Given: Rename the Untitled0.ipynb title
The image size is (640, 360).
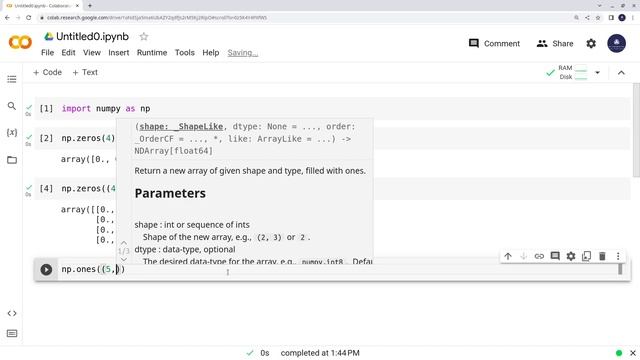Looking at the screenshot, I should point(92,37).
